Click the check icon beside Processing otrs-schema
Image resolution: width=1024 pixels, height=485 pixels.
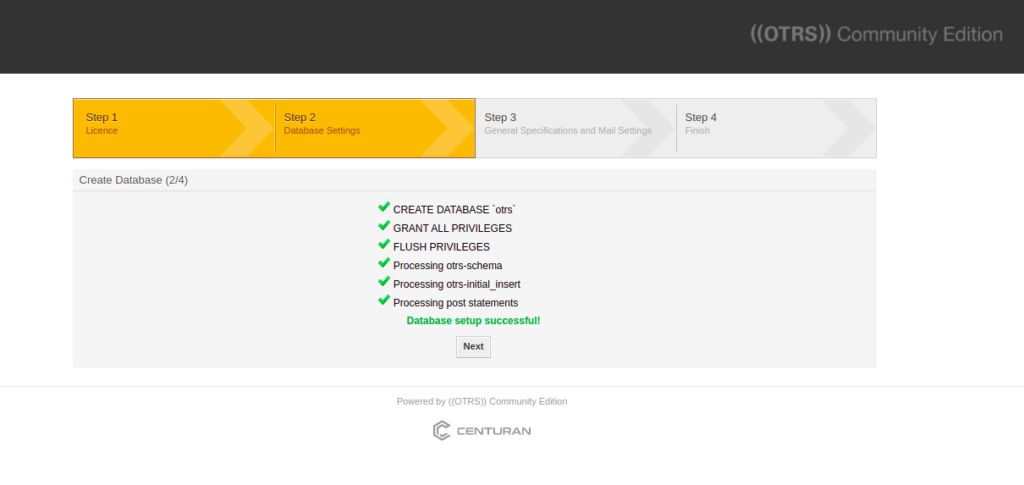(x=384, y=263)
